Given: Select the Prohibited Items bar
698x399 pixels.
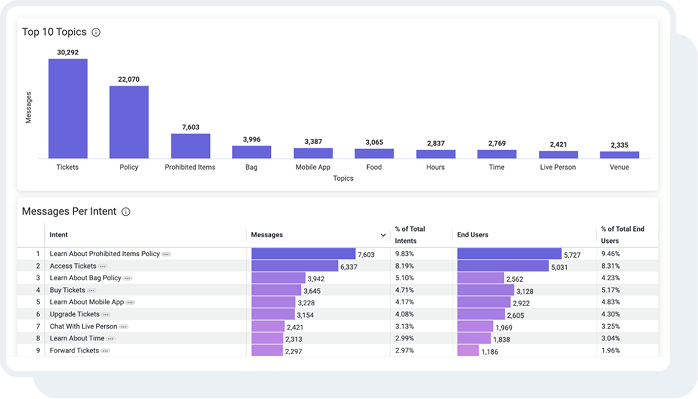Looking at the screenshot, I should coord(191,146).
